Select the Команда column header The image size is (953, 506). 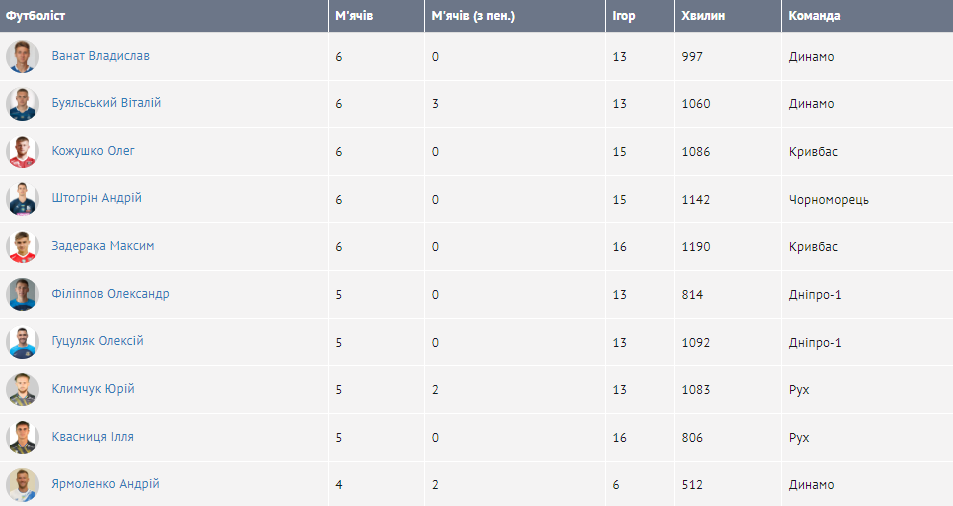(x=814, y=16)
